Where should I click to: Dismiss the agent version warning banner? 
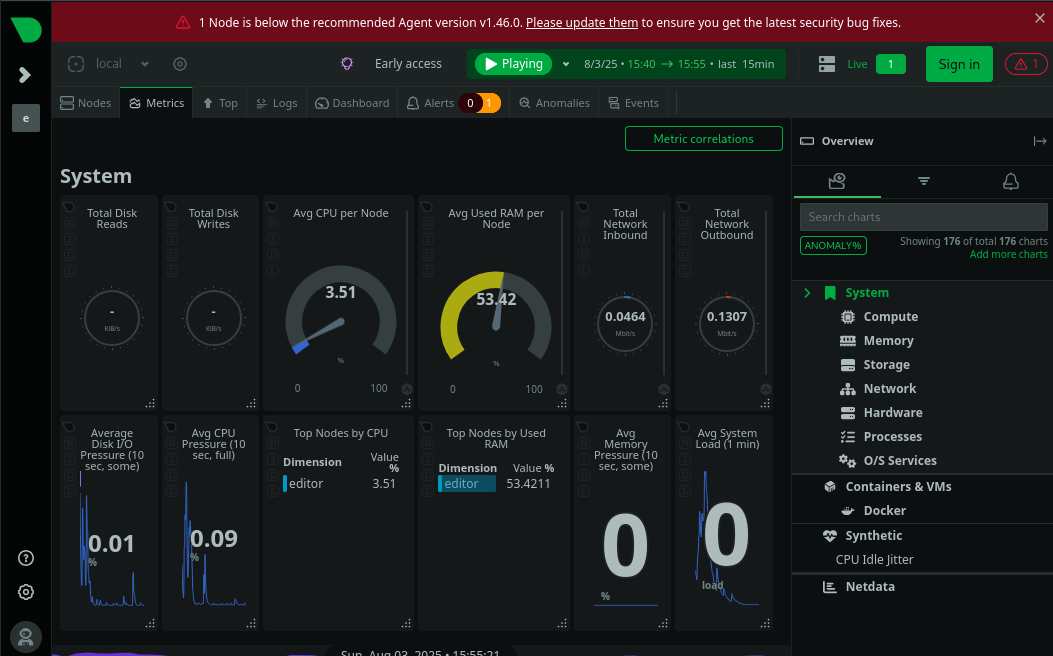[x=1039, y=18]
